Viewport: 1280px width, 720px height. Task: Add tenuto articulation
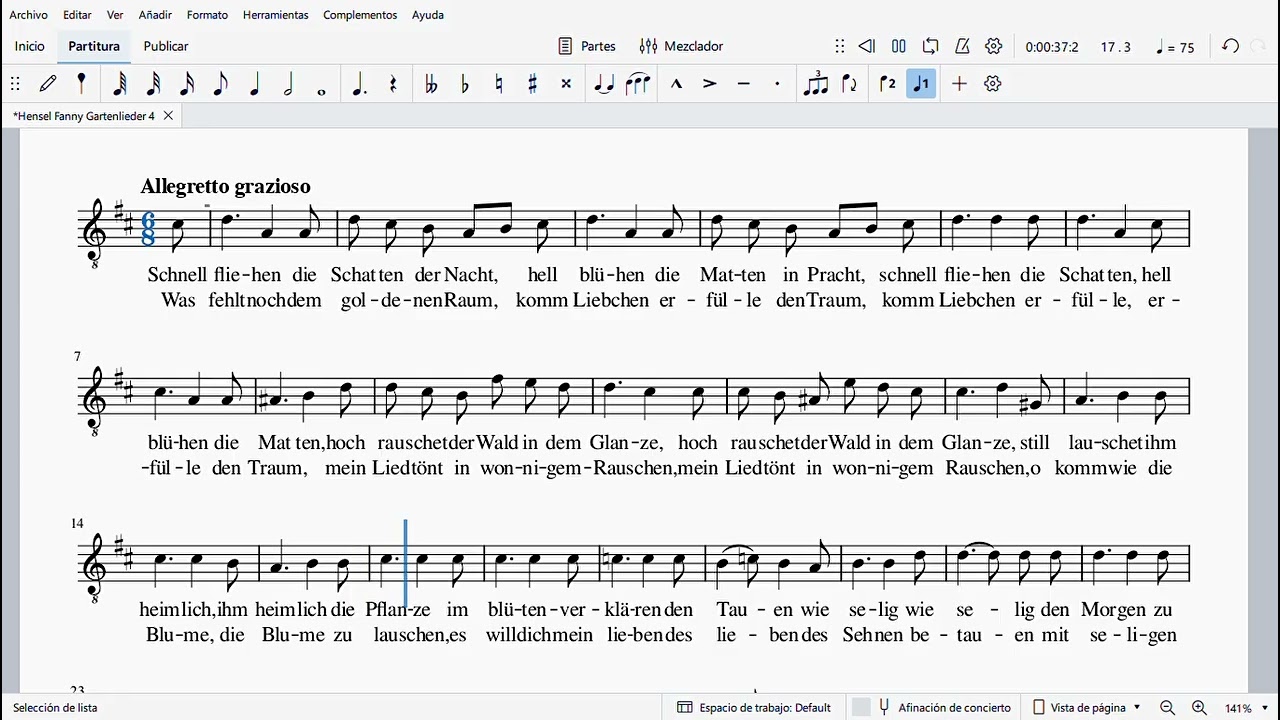[x=743, y=84]
